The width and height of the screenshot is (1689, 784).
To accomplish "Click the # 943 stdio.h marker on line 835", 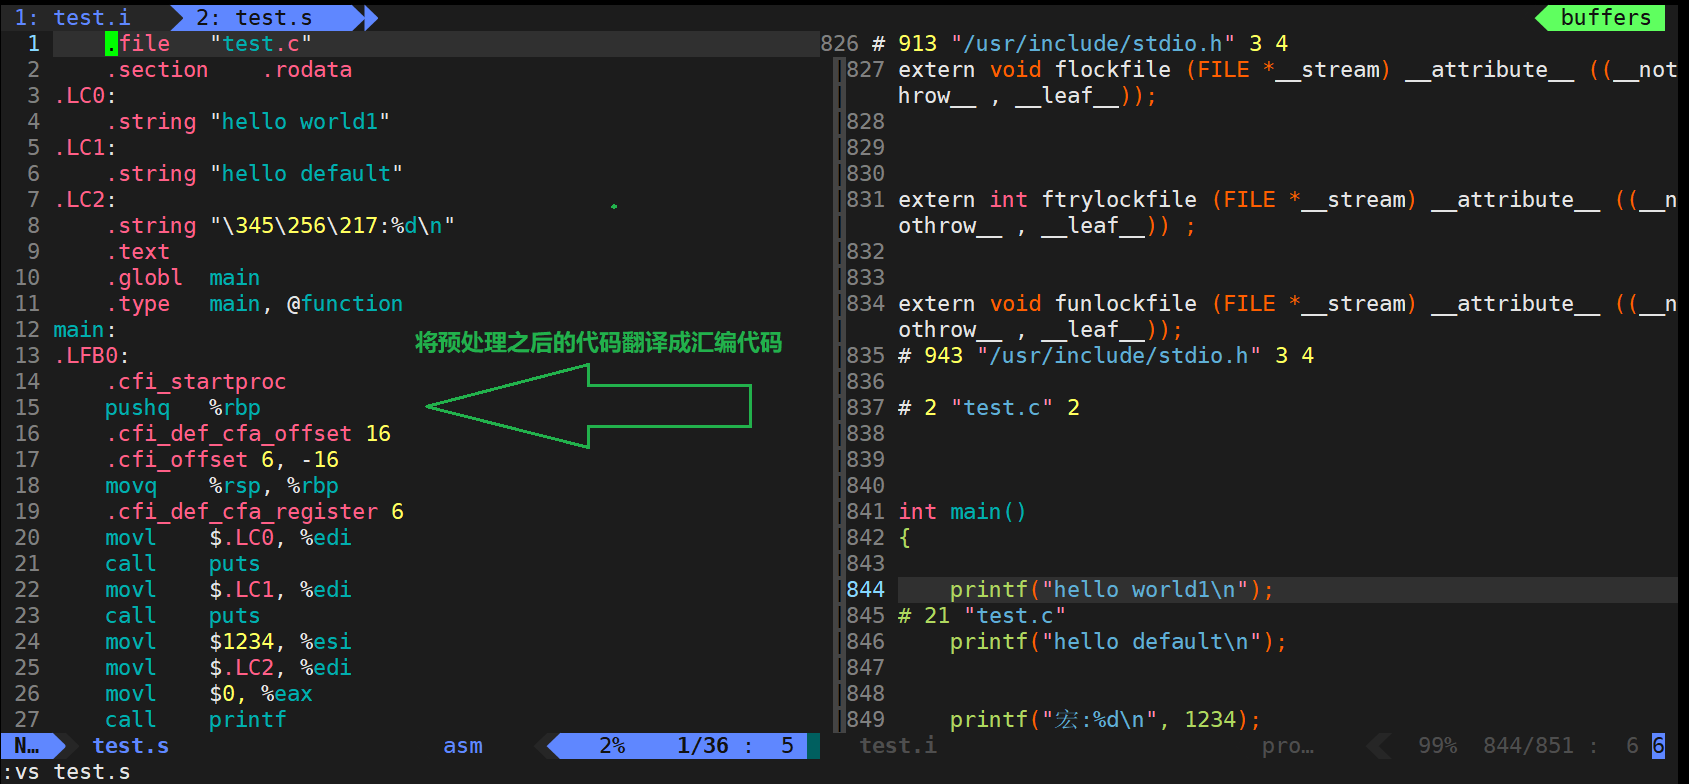I will (1106, 355).
